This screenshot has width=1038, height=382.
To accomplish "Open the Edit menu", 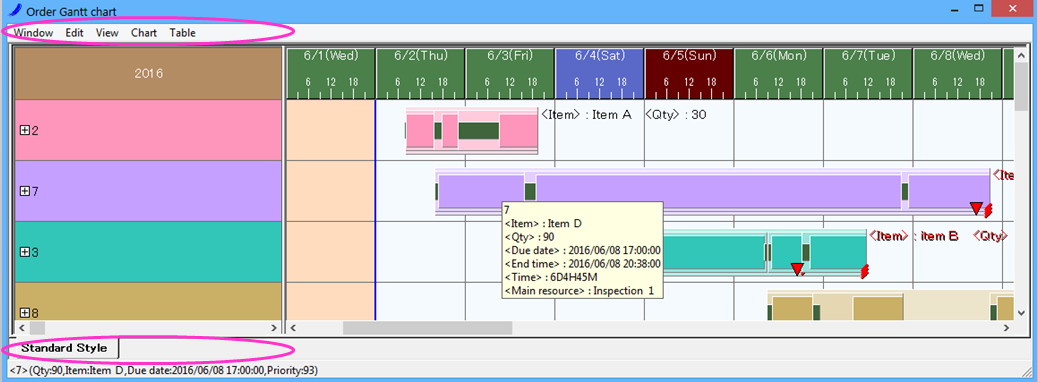I will pyautogui.click(x=74, y=32).
